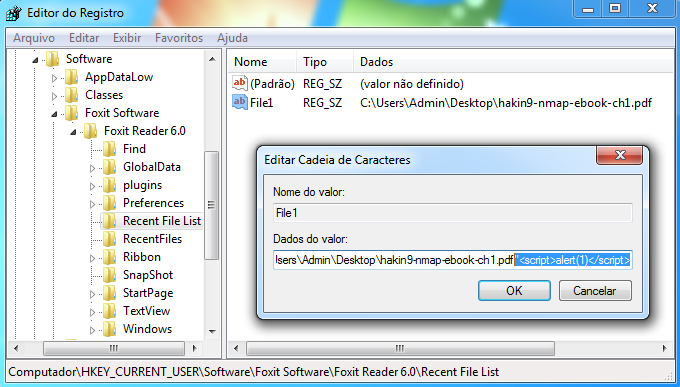Click the RecentFiles folder icon
This screenshot has width=680, height=387.
pyautogui.click(x=110, y=239)
